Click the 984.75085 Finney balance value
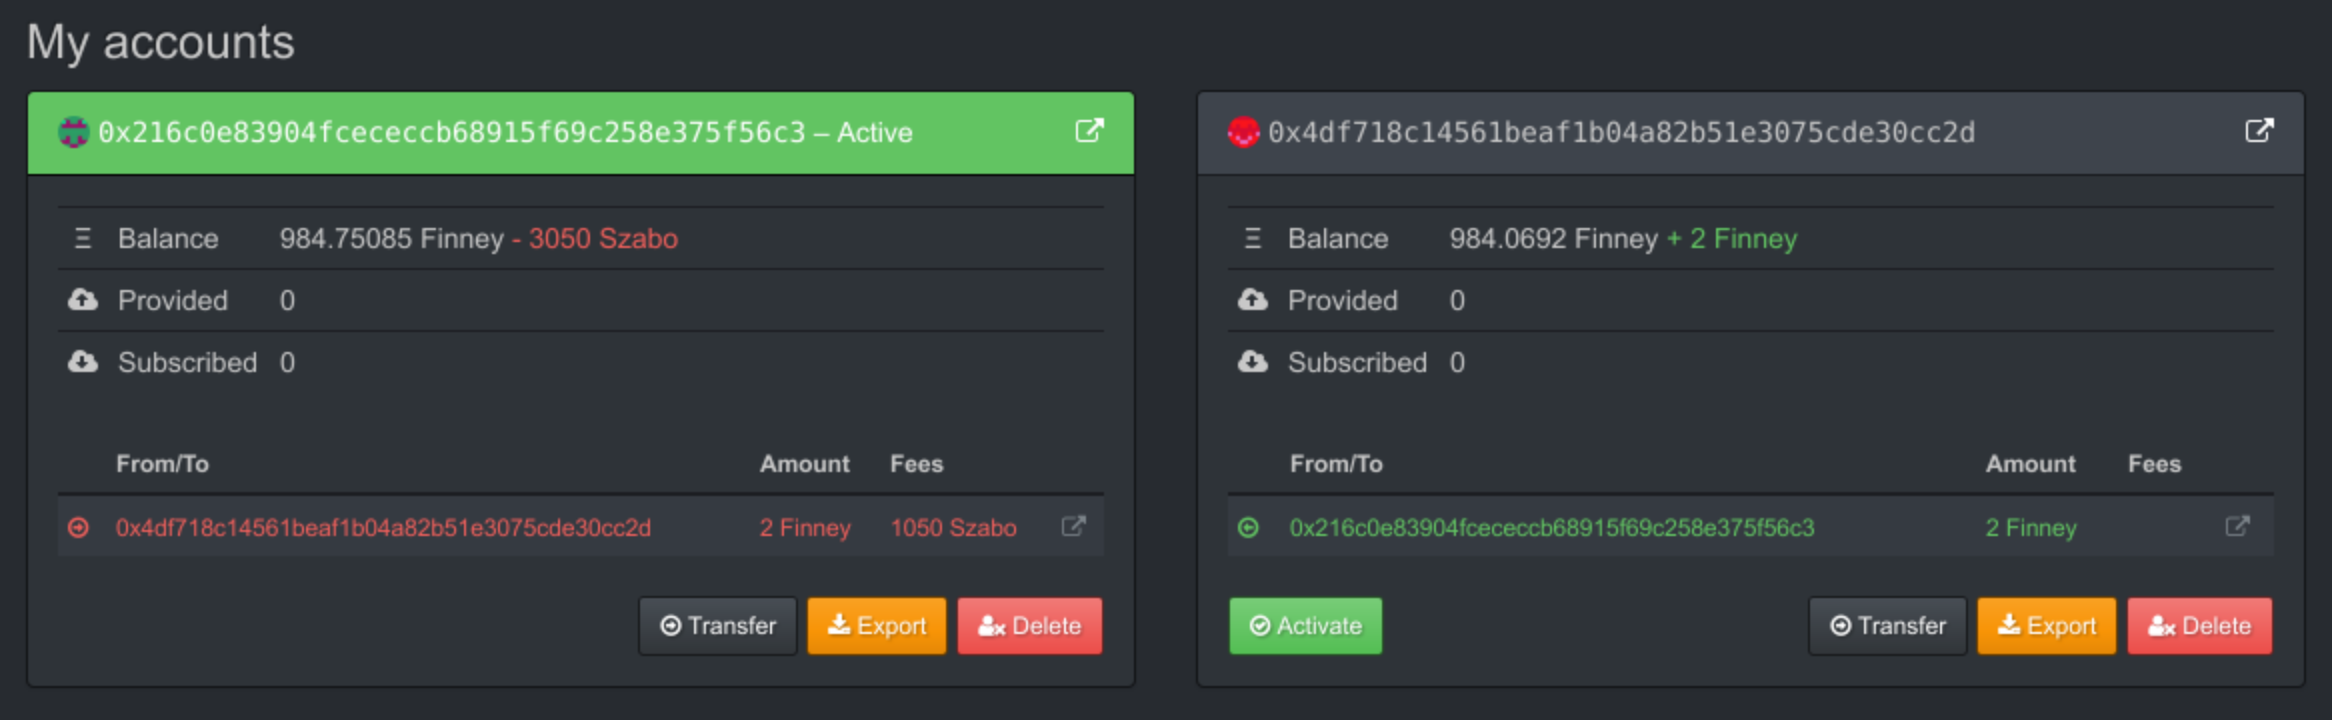Screen dimensions: 2332x720 (392, 239)
